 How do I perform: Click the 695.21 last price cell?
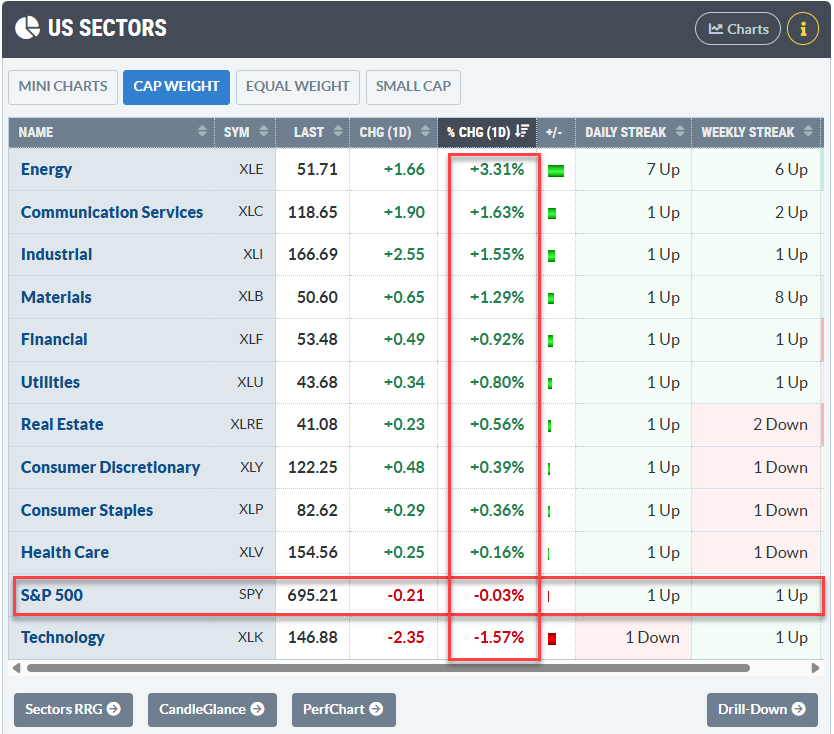click(313, 595)
